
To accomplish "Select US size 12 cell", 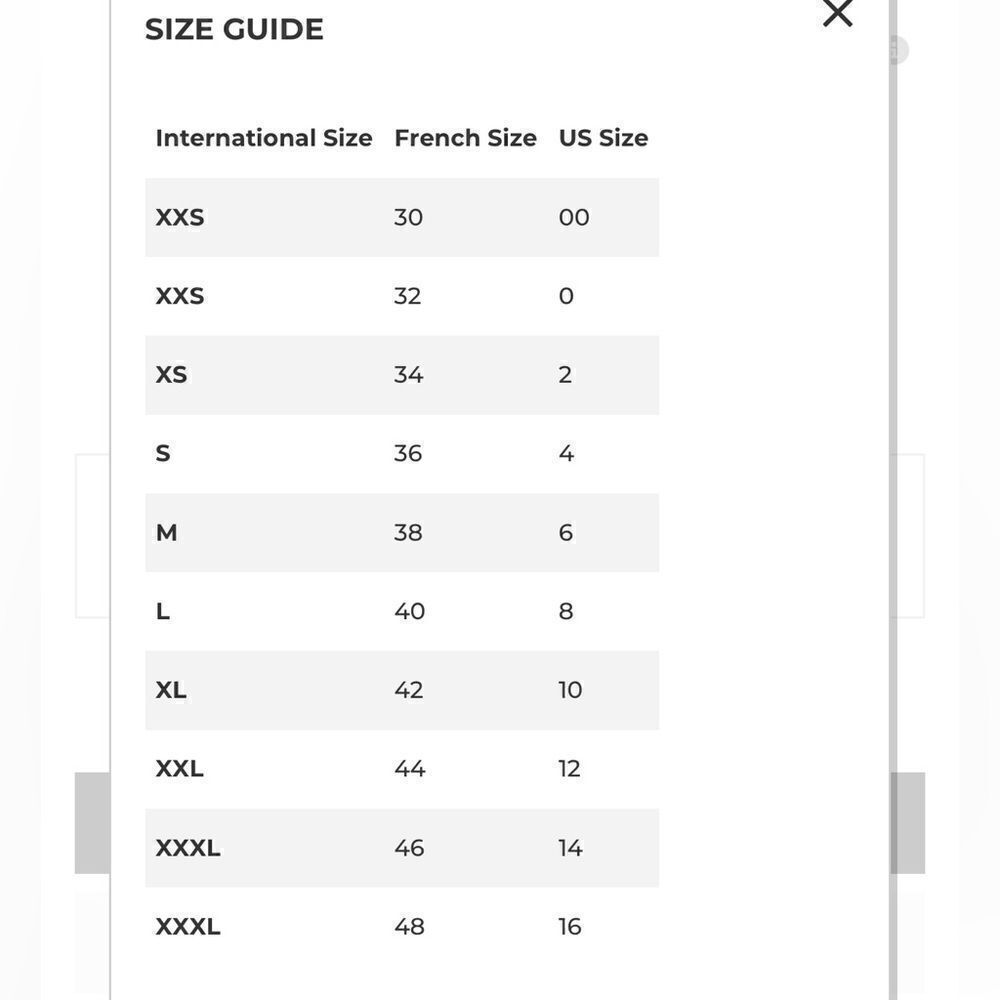I will (569, 769).
